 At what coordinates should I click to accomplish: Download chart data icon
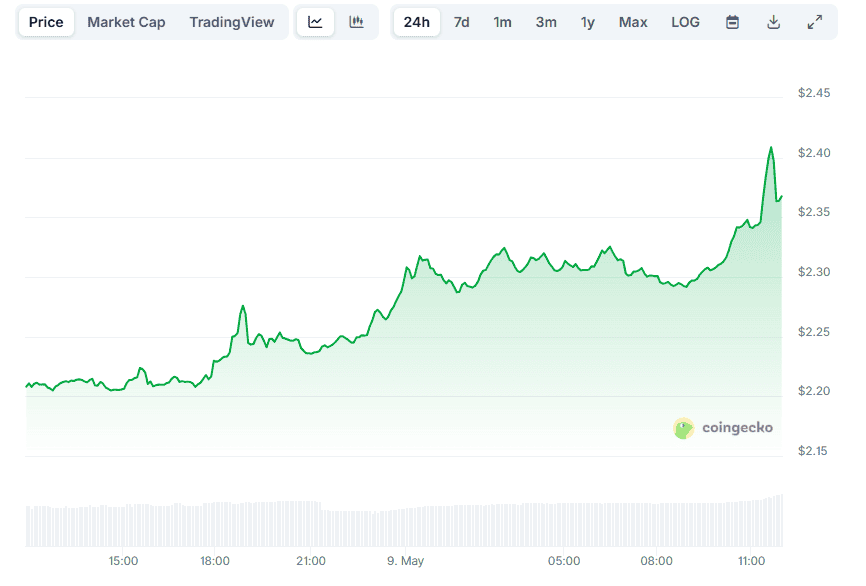click(774, 22)
